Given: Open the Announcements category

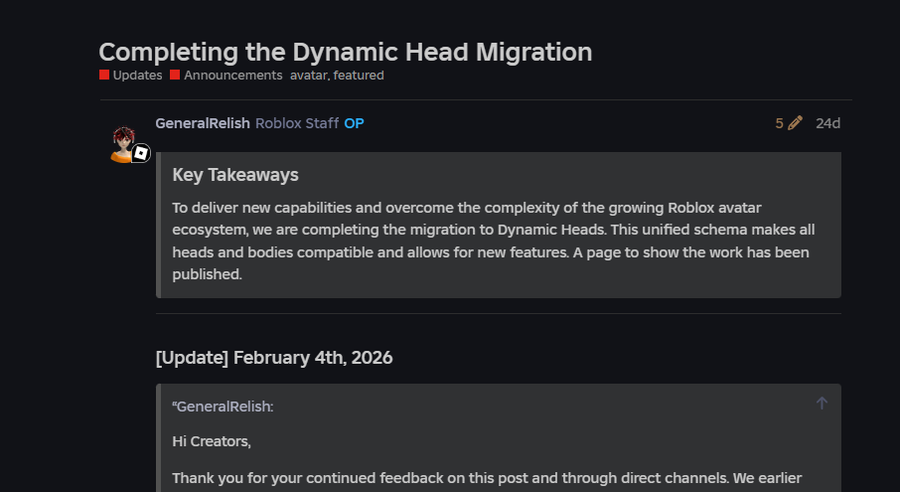Looking at the screenshot, I should [233, 75].
